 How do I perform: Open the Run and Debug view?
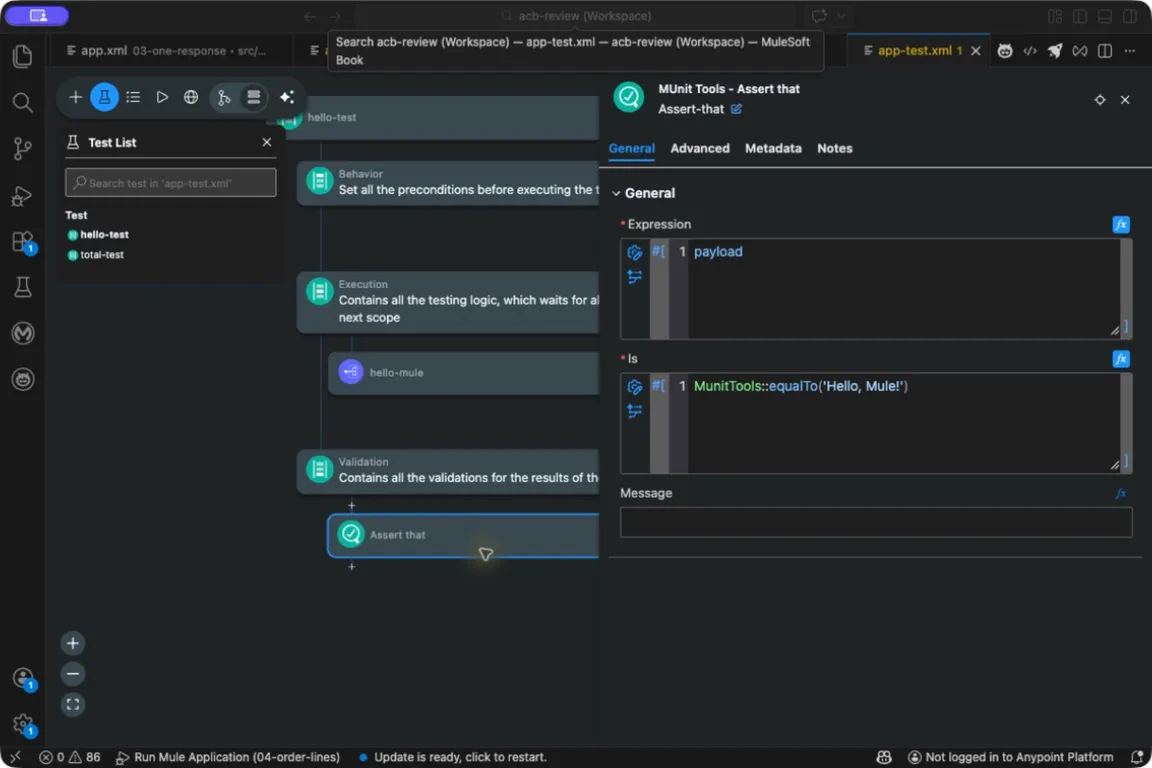pos(23,195)
